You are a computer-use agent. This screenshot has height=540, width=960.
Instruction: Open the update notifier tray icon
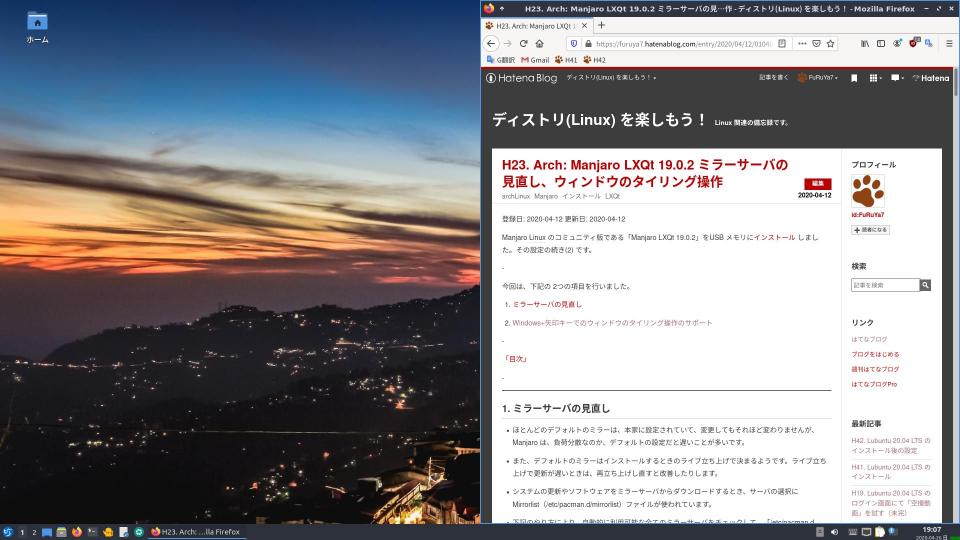[893, 531]
